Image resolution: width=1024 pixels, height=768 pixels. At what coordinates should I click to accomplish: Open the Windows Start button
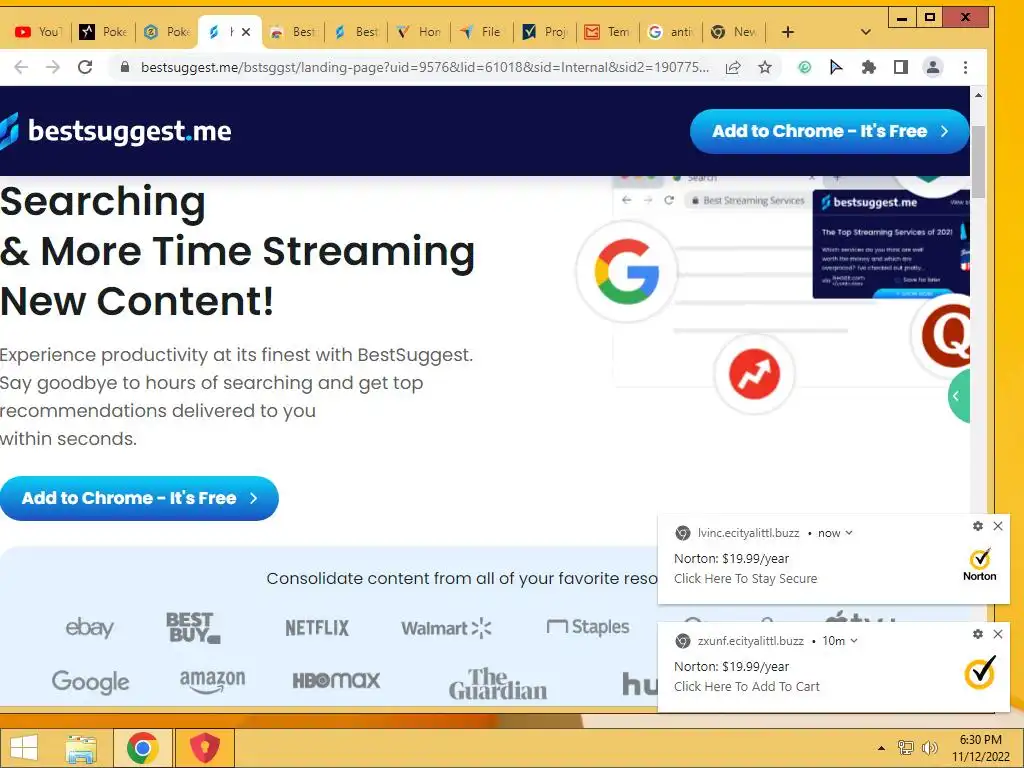coord(24,748)
